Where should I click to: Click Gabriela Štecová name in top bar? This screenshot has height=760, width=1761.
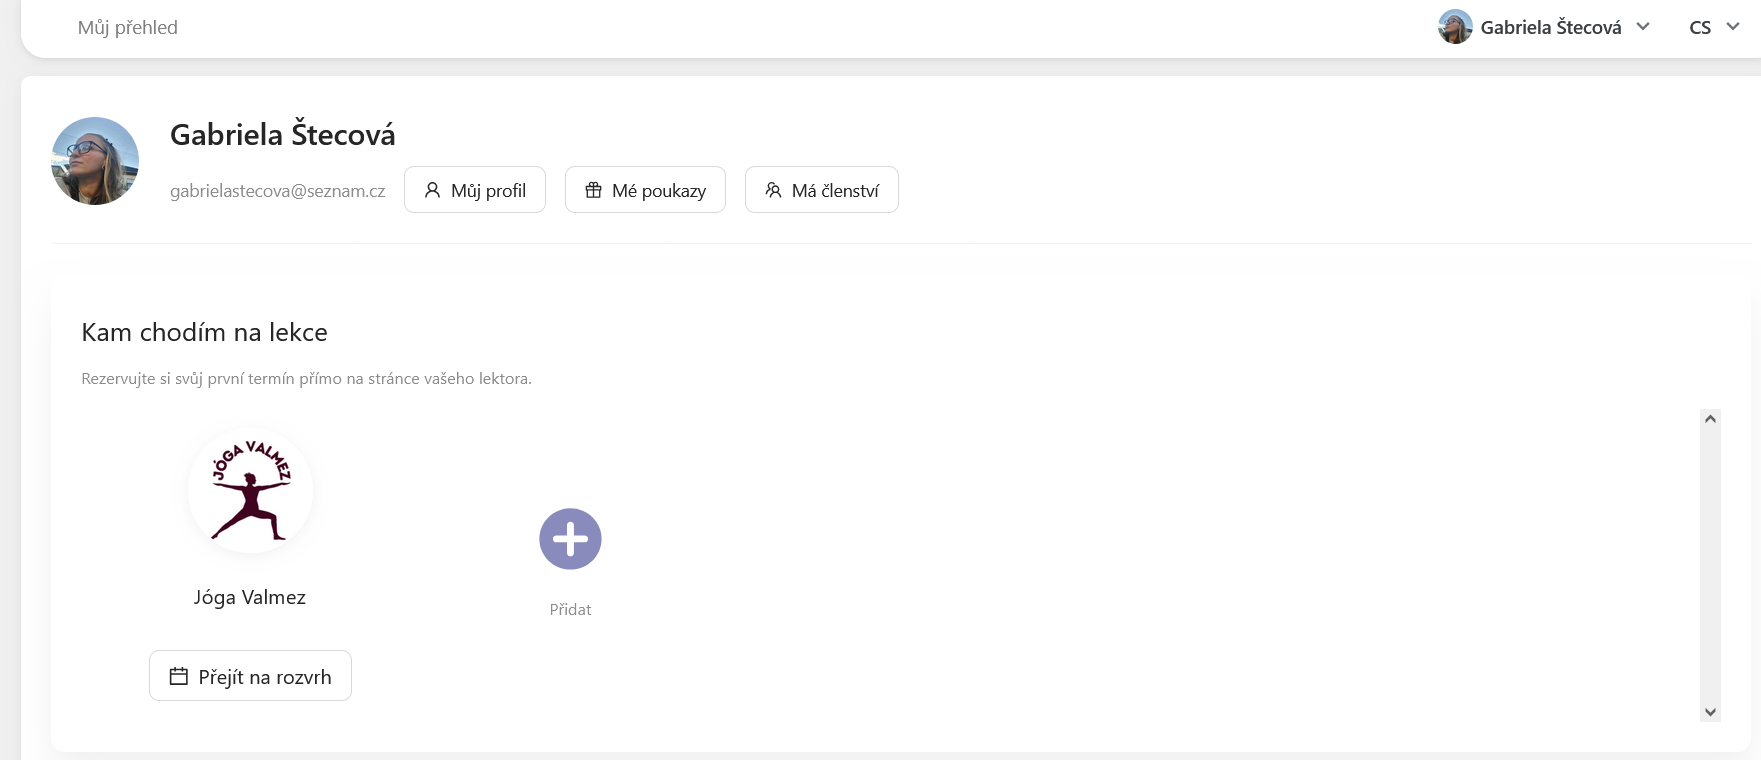(x=1550, y=28)
